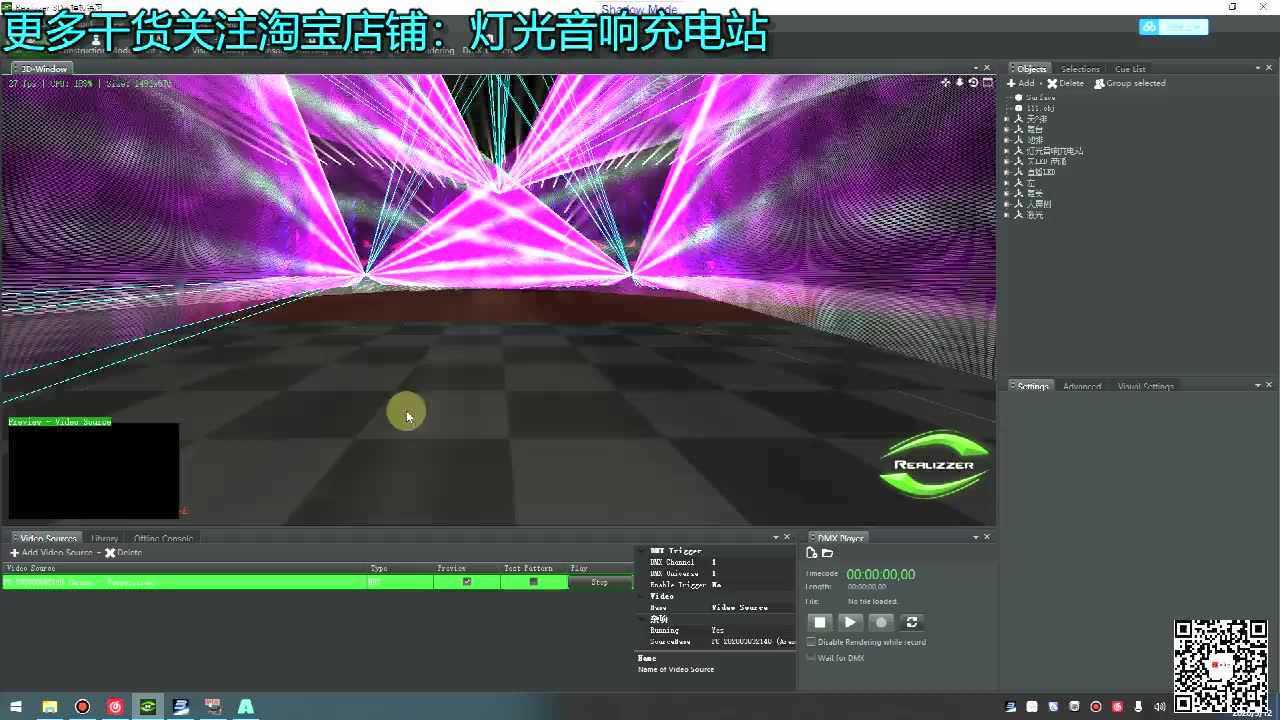The height and width of the screenshot is (720, 1280).
Task: Enable the Wait for DMX checkbox
Action: tap(811, 657)
